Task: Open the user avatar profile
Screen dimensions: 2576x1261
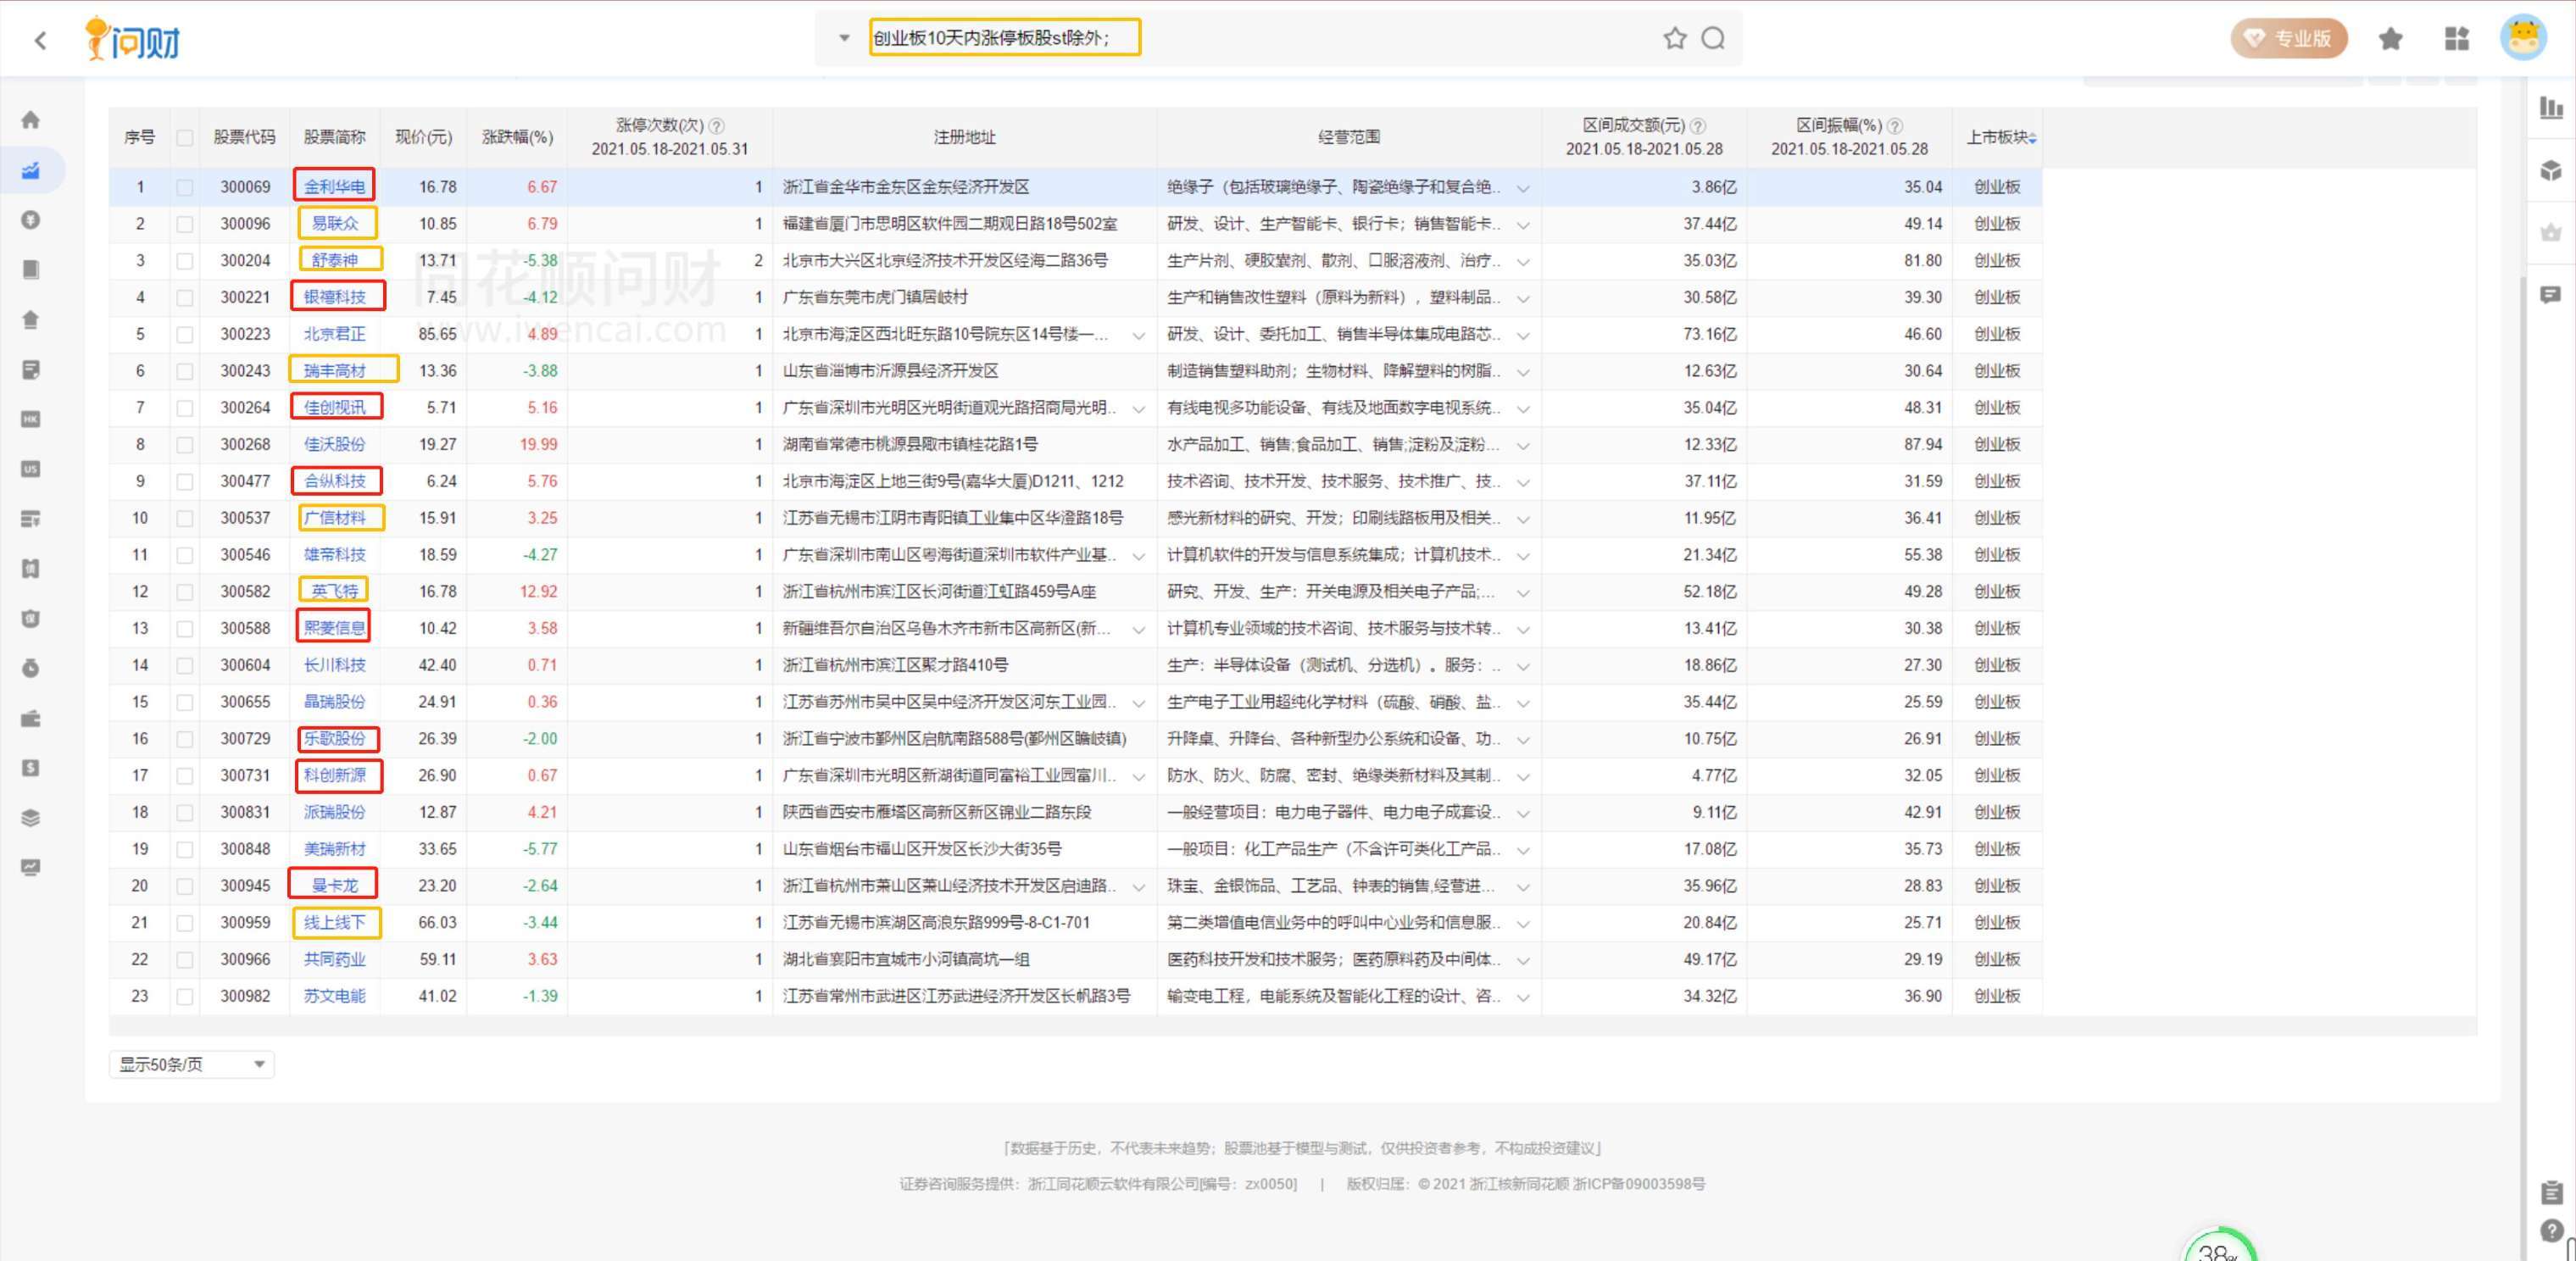Action: coord(2524,38)
